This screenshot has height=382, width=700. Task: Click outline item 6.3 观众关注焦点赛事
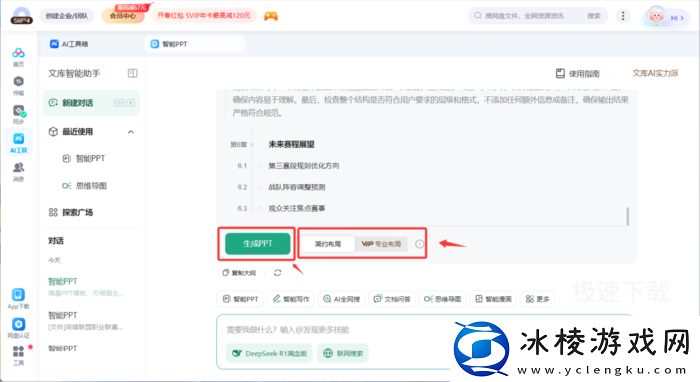click(x=296, y=208)
